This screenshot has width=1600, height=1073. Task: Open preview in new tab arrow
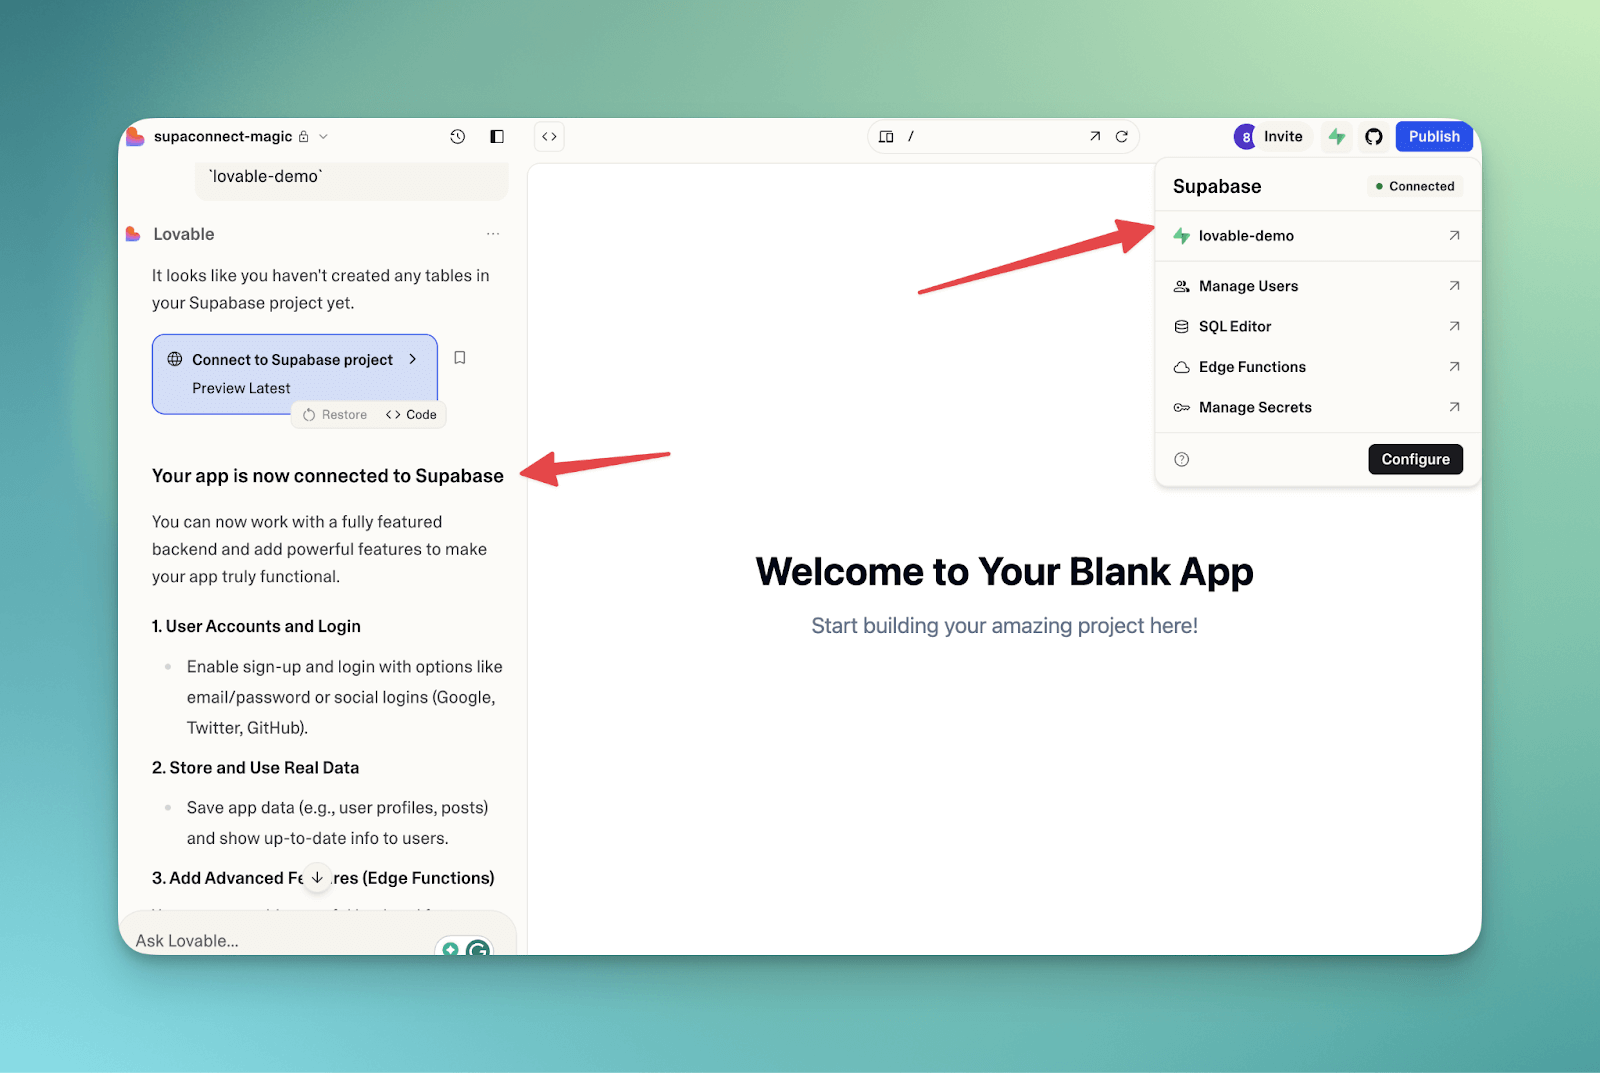tap(1095, 137)
